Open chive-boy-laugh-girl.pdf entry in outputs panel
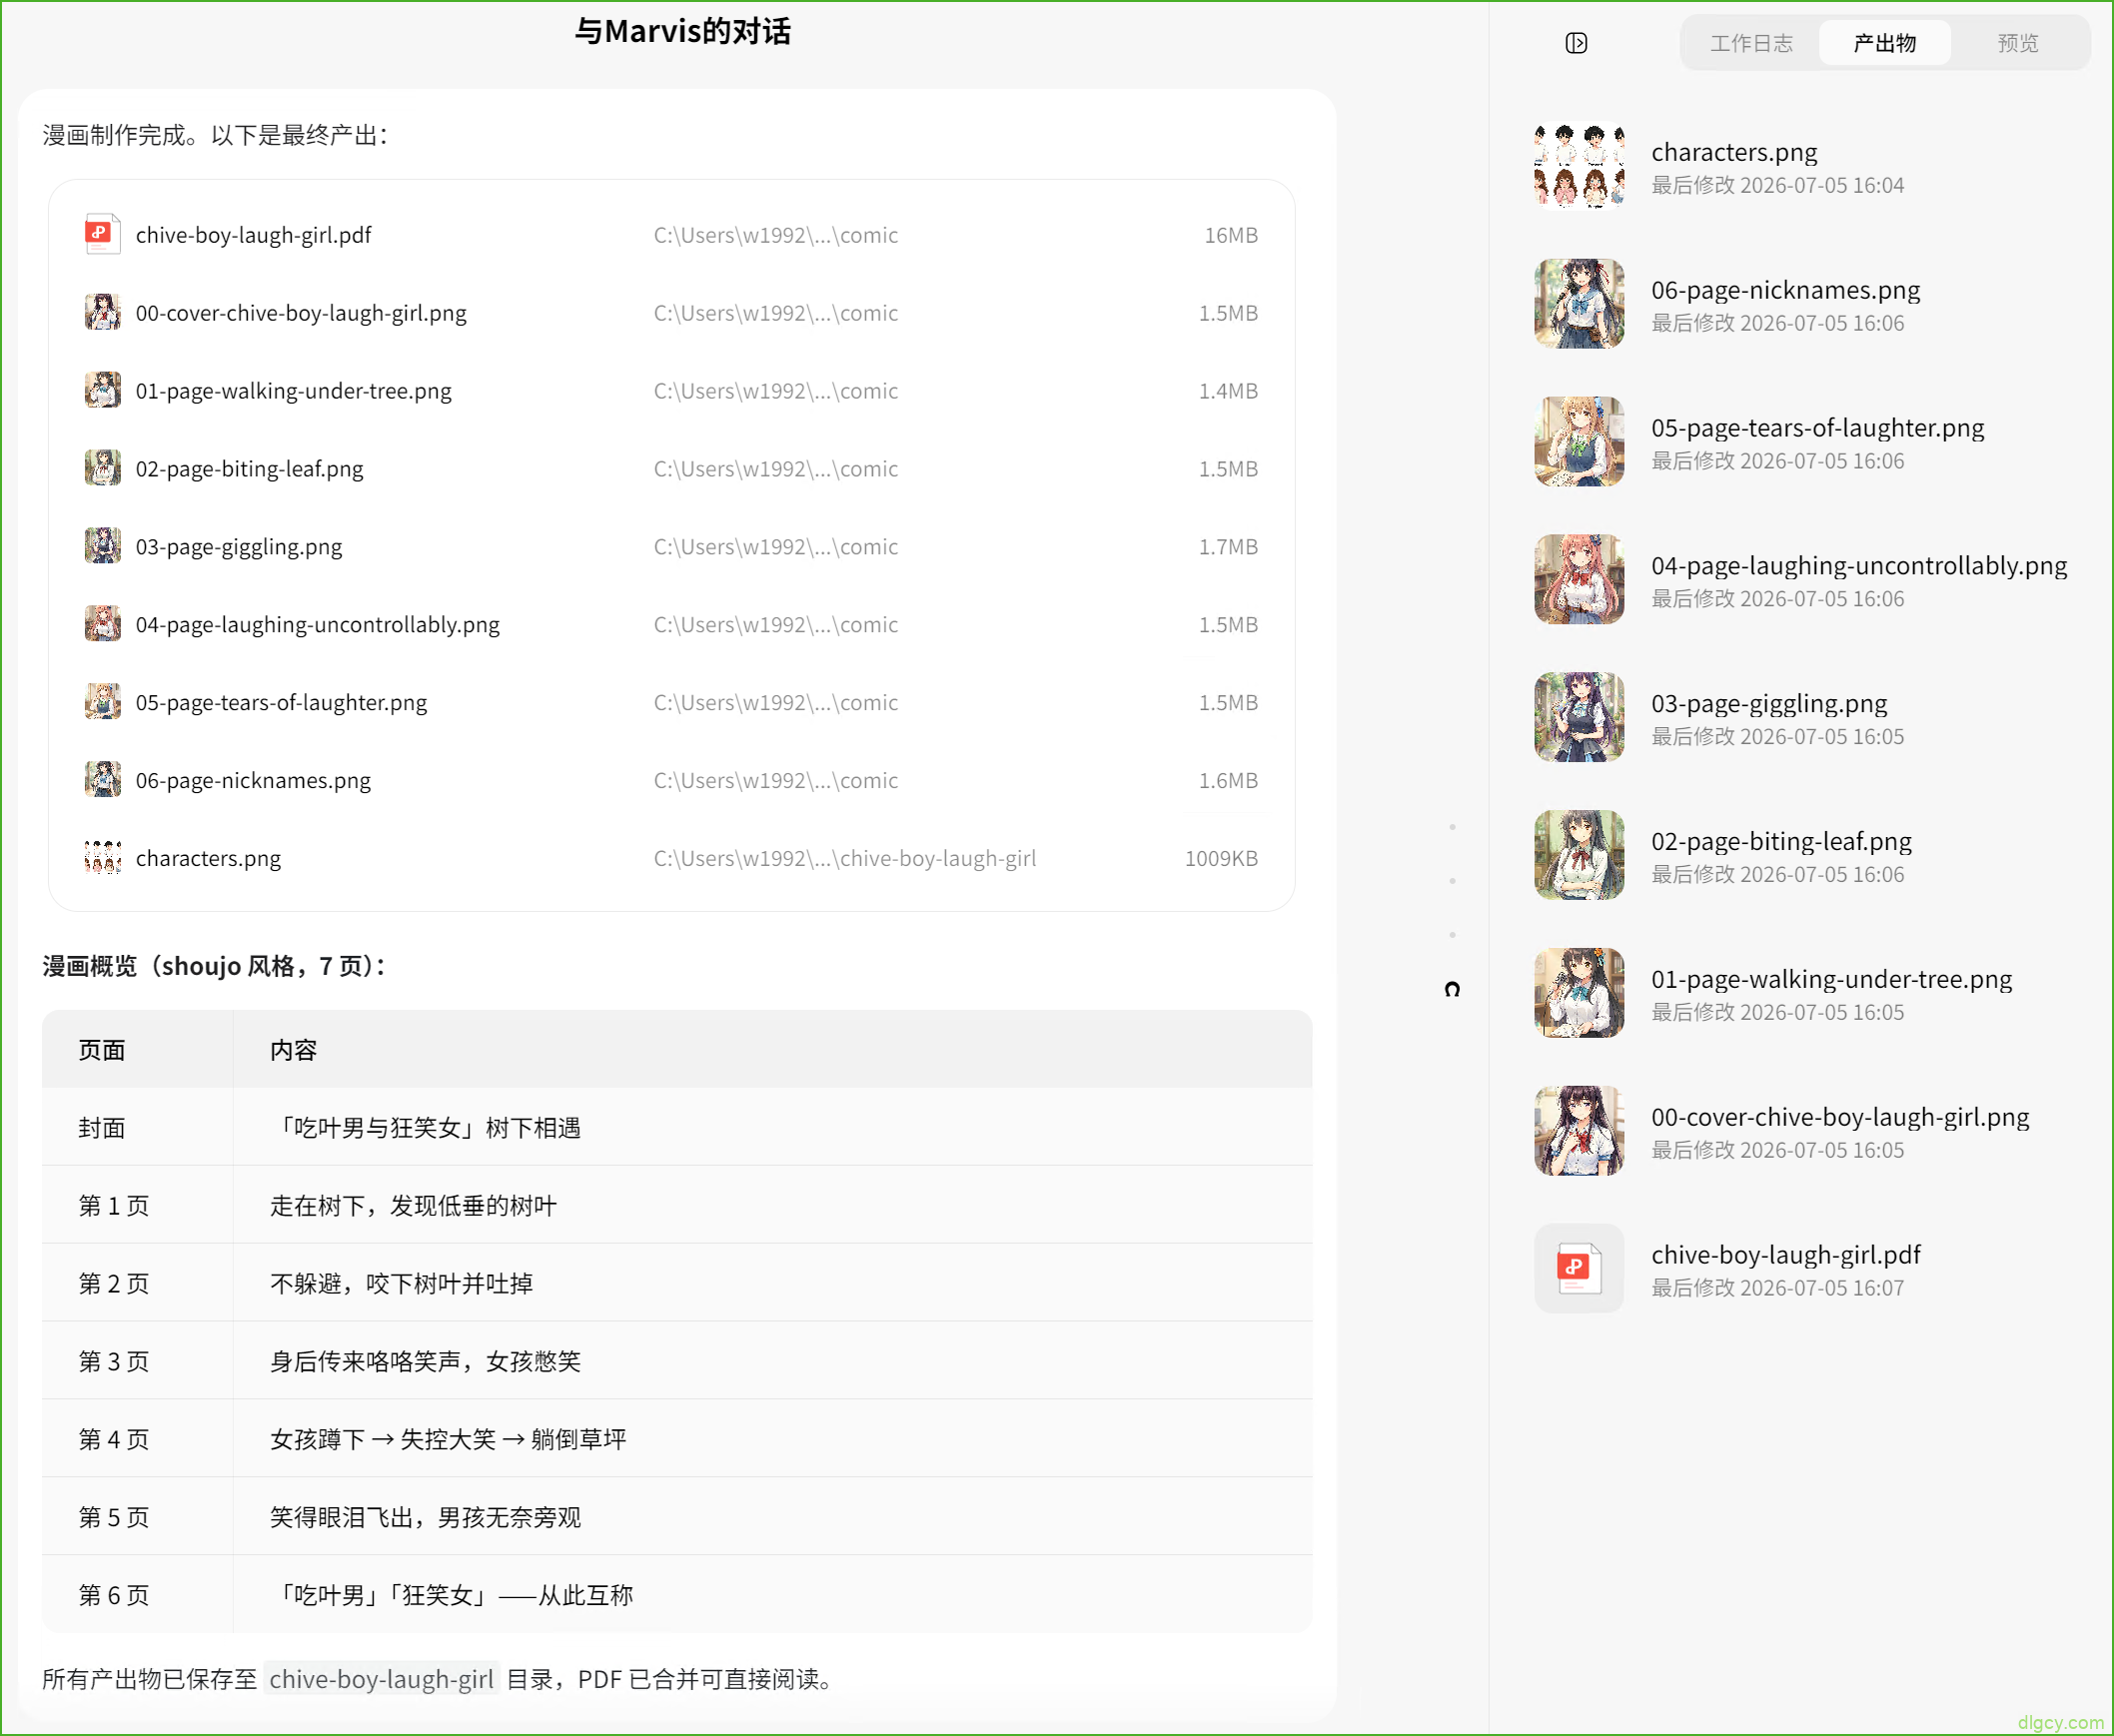This screenshot has width=2114, height=1736. click(x=1800, y=1268)
